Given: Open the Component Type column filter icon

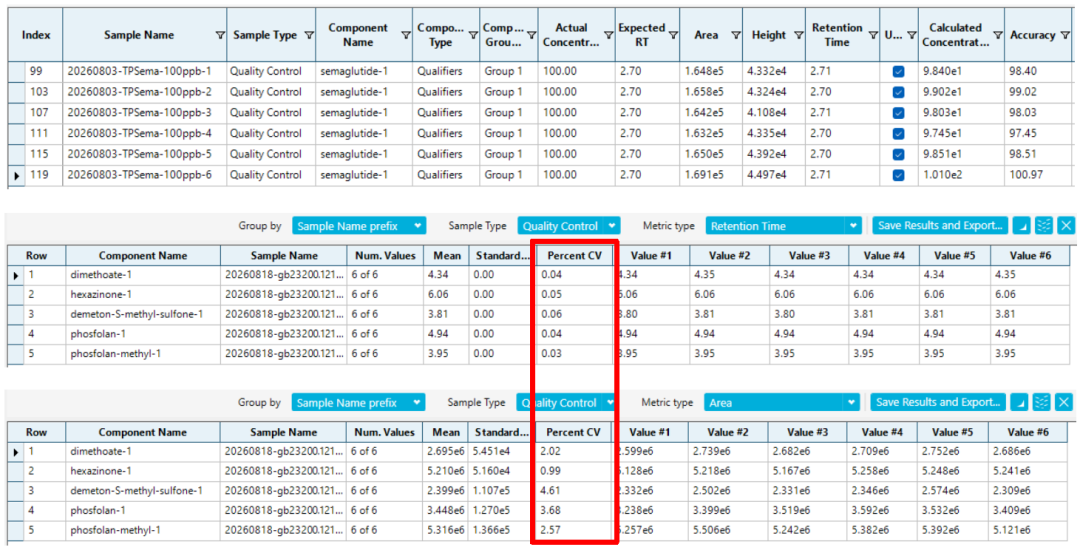Looking at the screenshot, I should click(473, 35).
